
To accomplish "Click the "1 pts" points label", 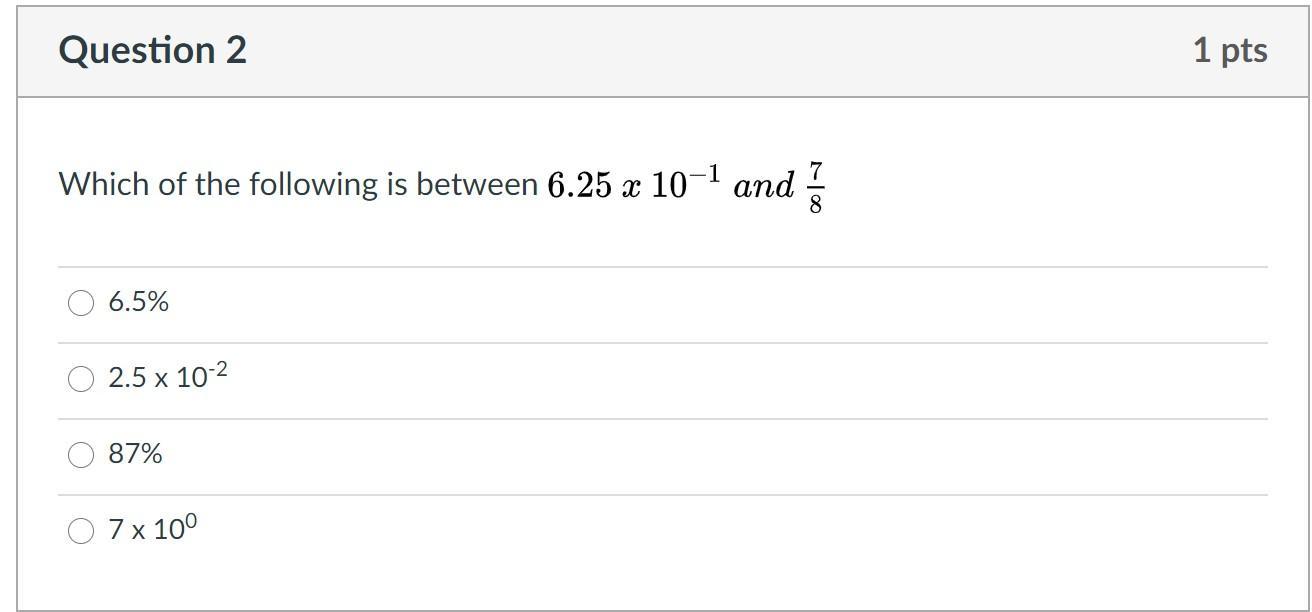I will [1229, 50].
